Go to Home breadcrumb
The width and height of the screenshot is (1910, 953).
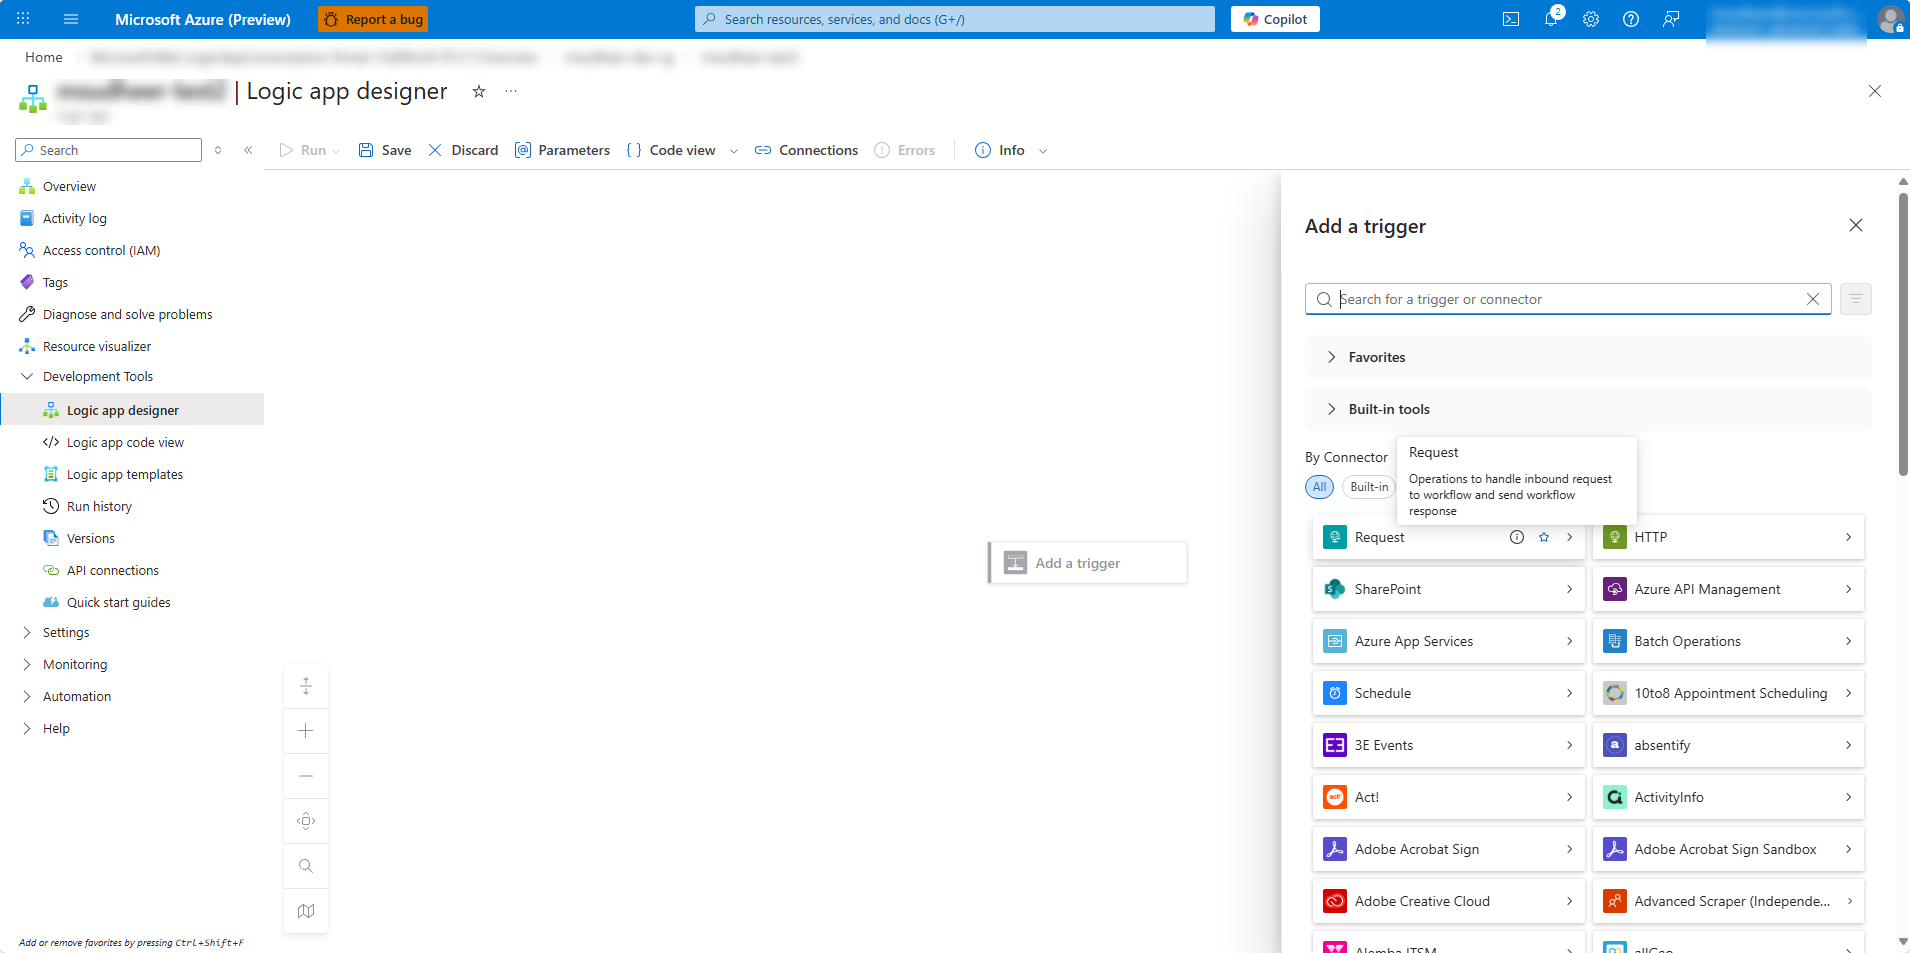(44, 57)
